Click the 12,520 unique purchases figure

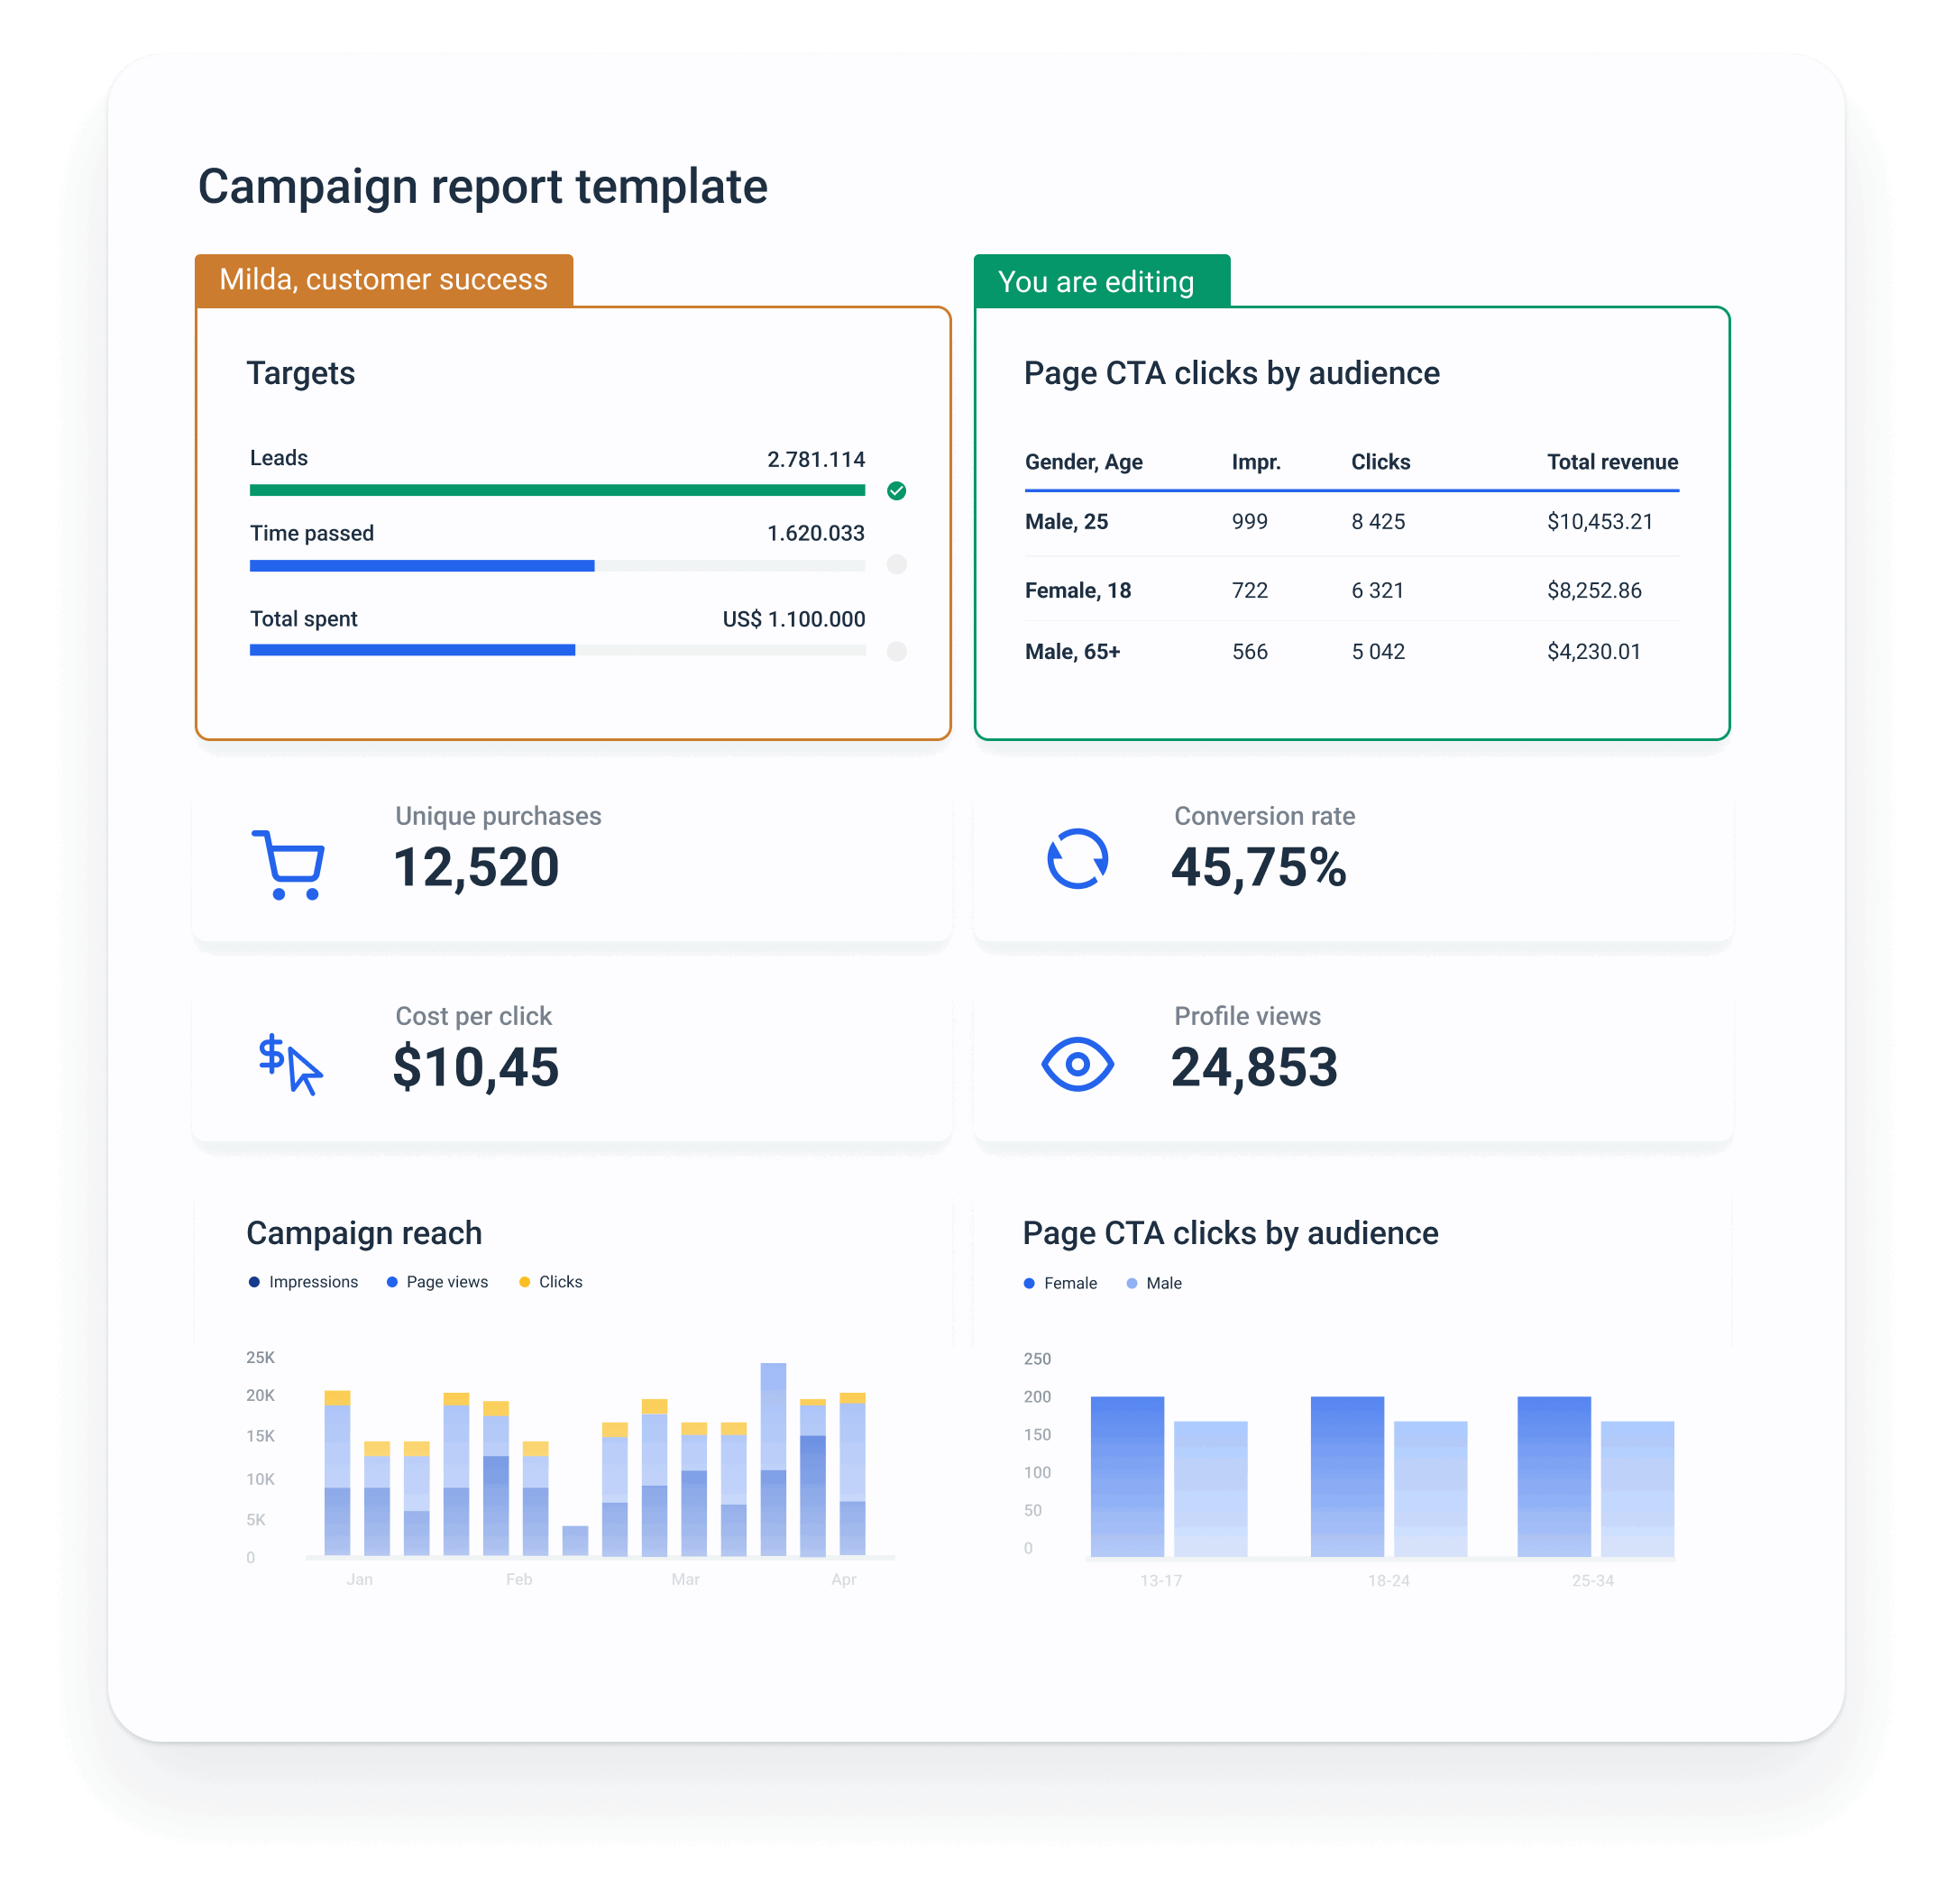(476, 867)
